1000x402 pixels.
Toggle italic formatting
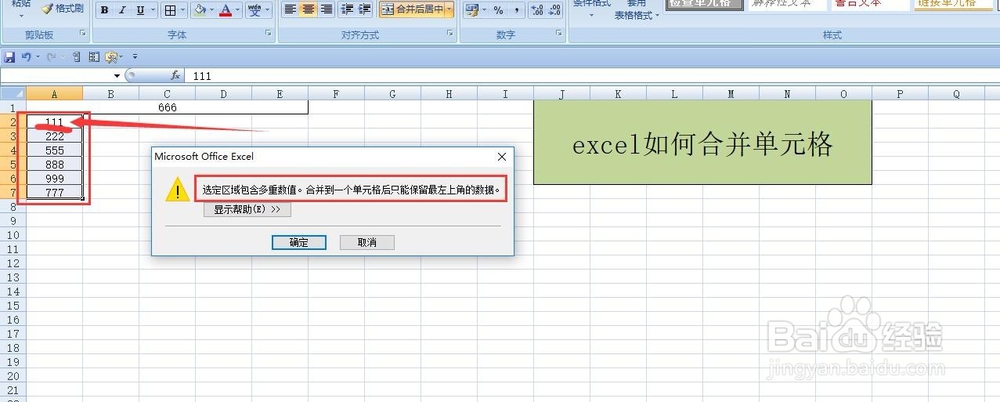[x=122, y=10]
